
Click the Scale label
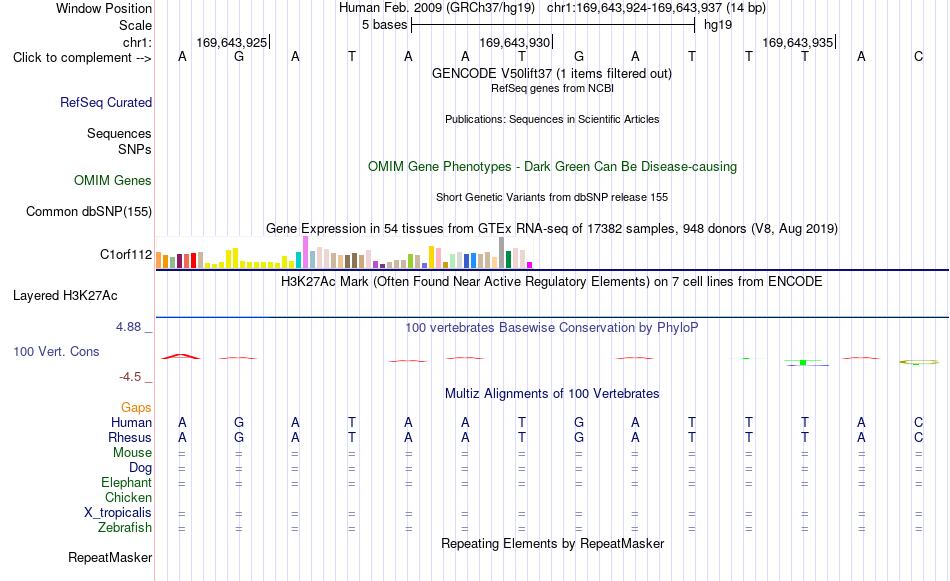tap(135, 25)
